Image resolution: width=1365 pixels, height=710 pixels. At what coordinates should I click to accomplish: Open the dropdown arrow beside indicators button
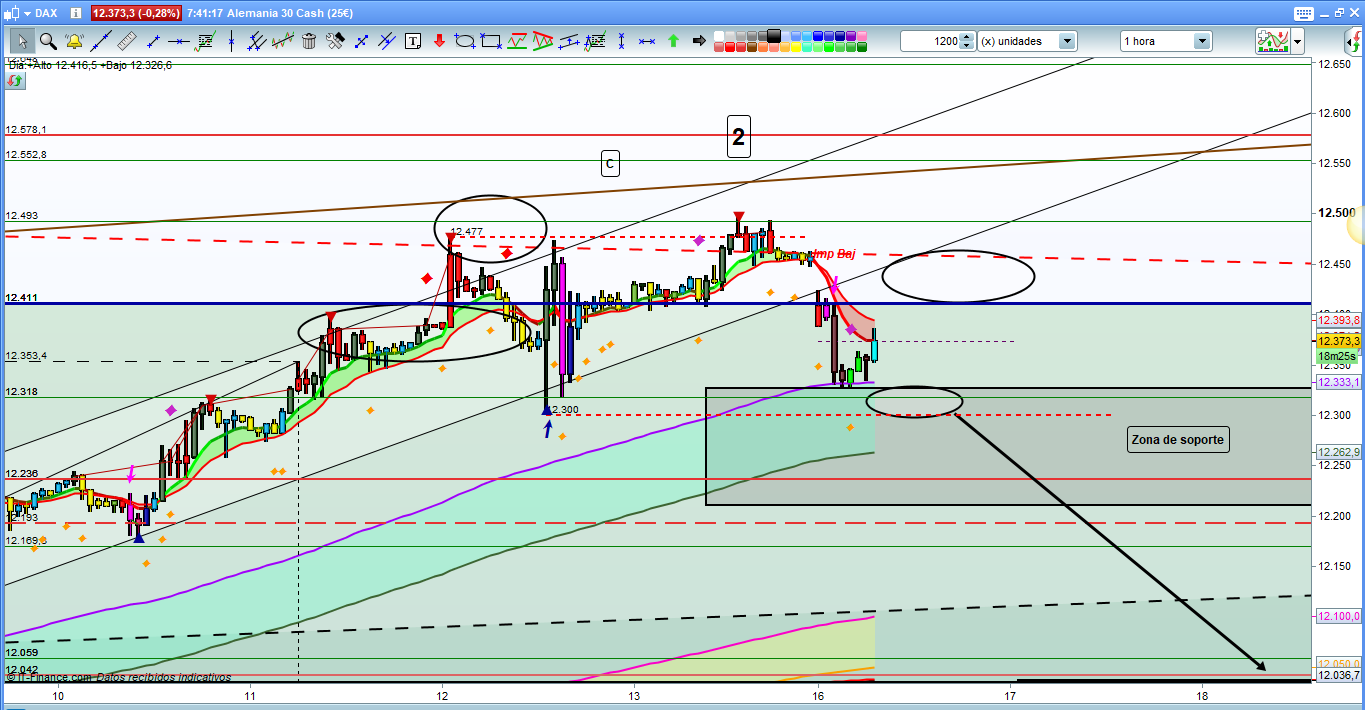point(1297,41)
